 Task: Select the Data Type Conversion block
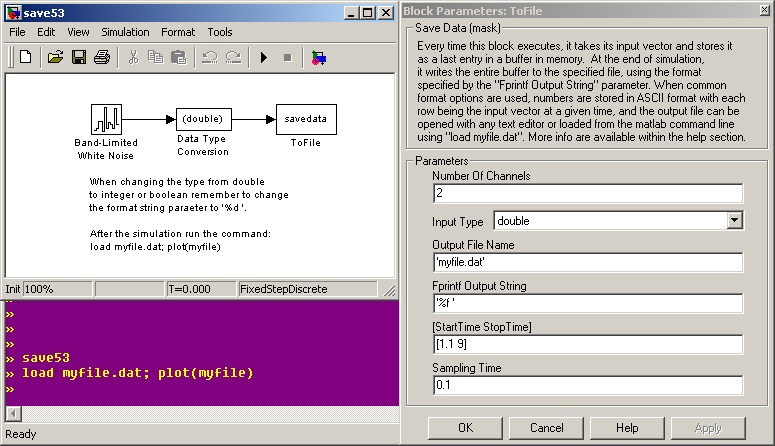[204, 119]
